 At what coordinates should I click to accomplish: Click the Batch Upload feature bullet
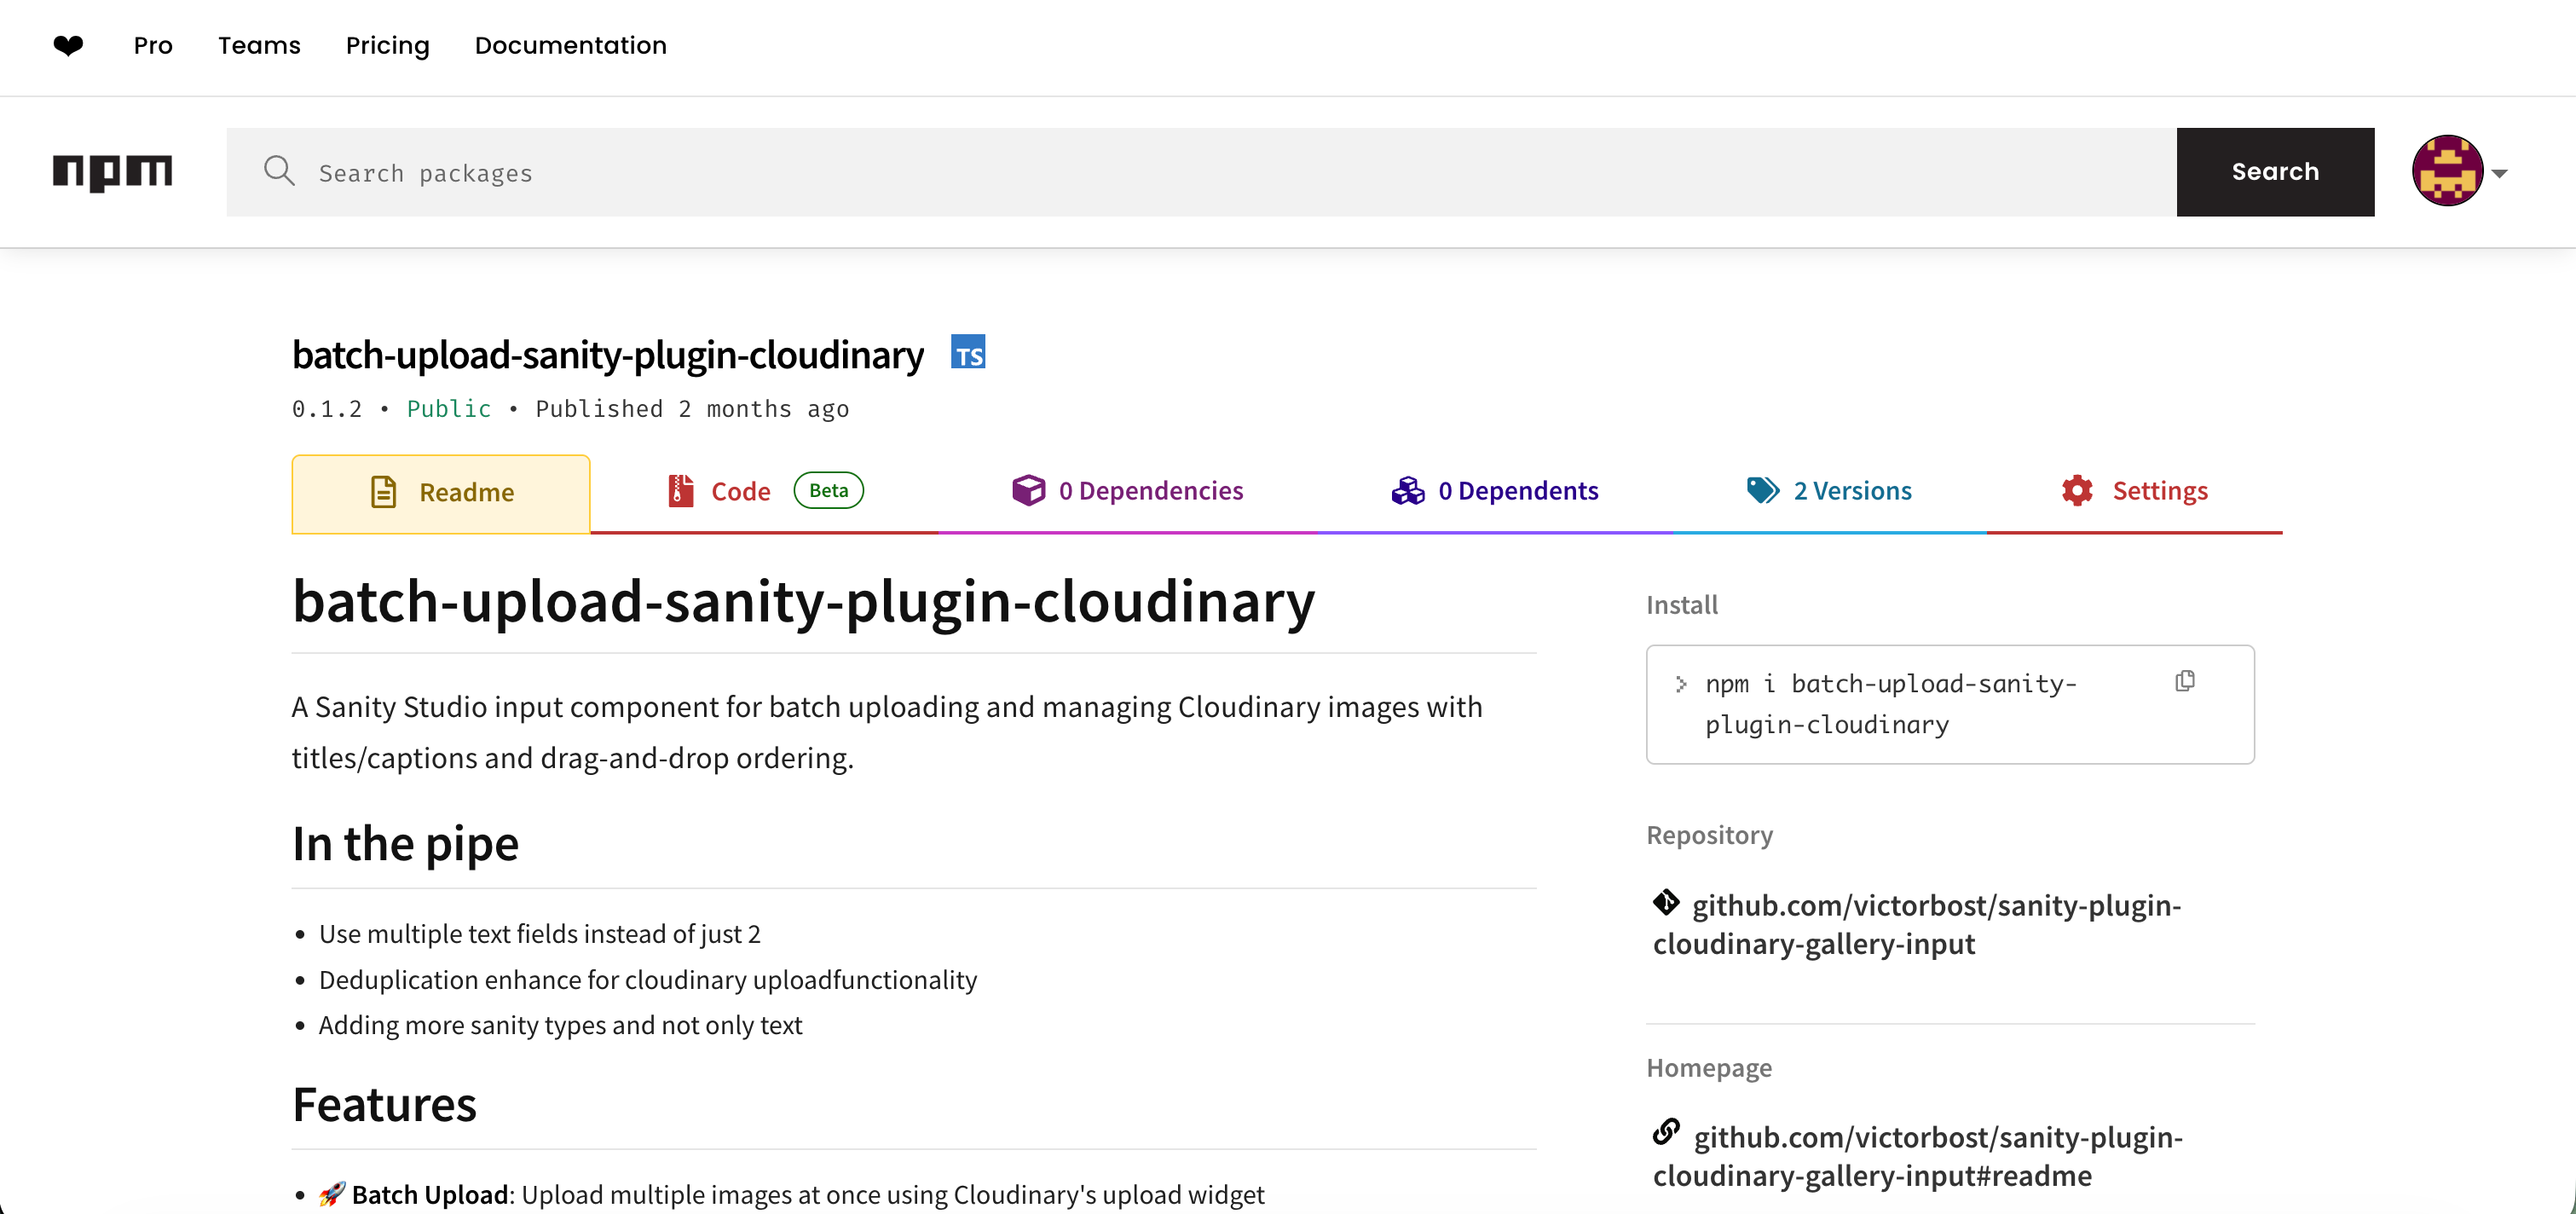coord(791,1195)
